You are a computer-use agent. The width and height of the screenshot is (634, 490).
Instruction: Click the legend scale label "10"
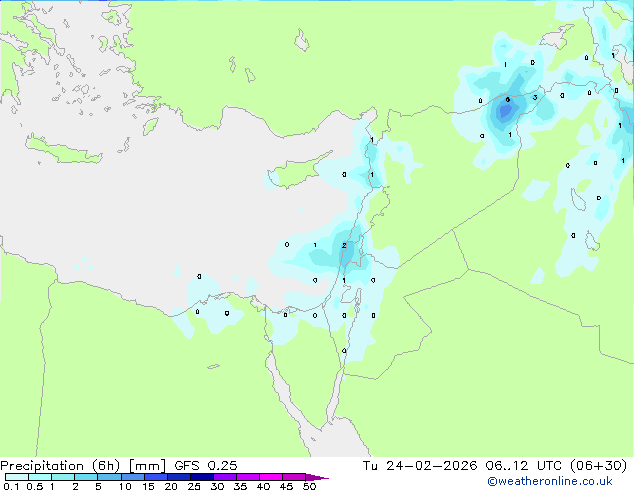125,486
